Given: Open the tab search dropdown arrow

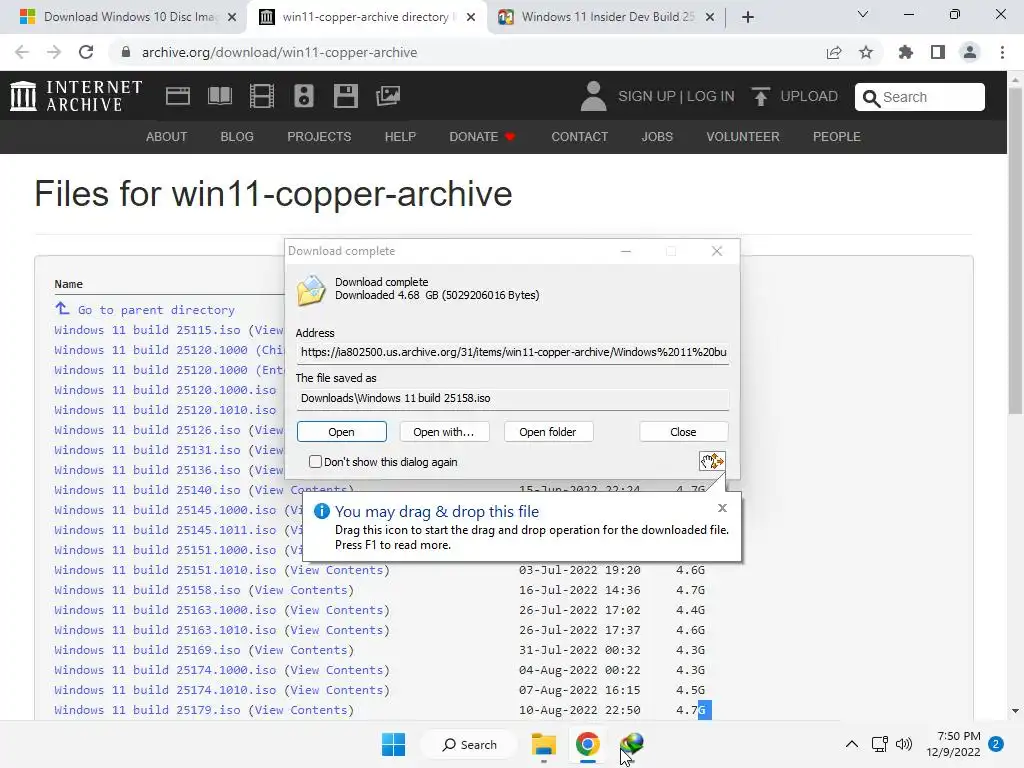Looking at the screenshot, I should click(863, 14).
